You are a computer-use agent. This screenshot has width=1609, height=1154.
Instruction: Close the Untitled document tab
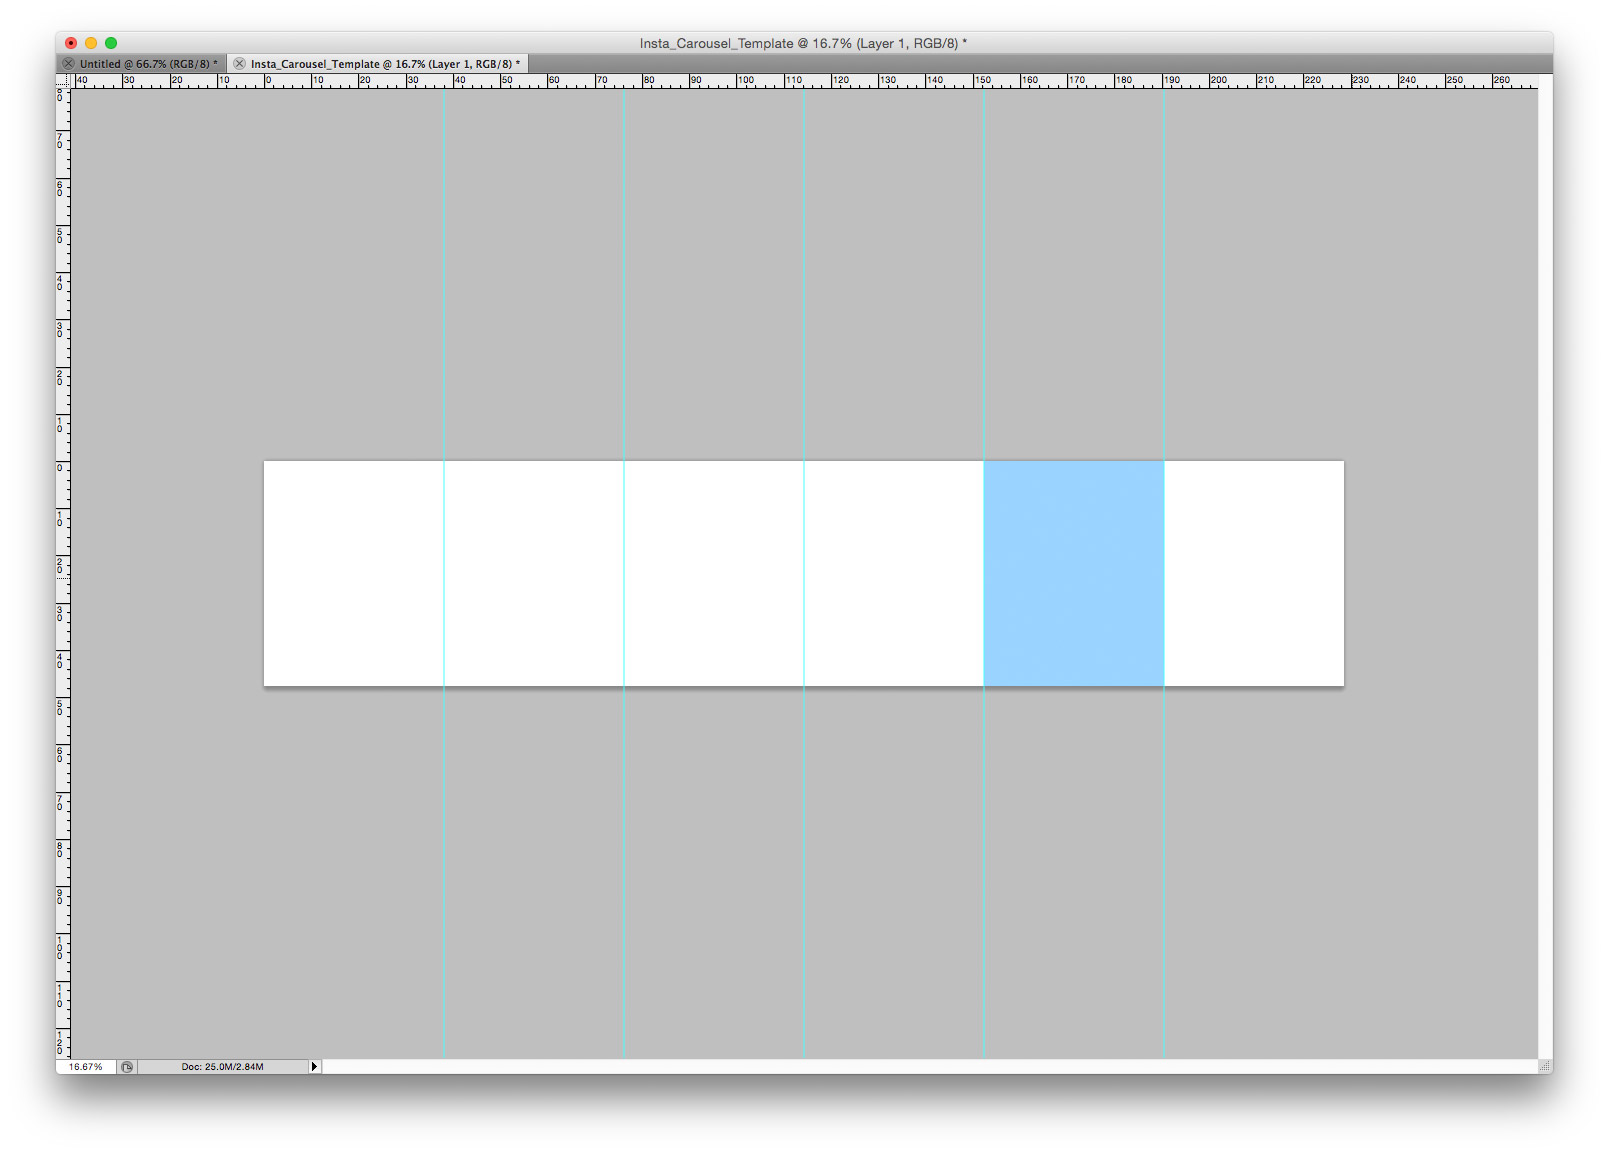coord(68,64)
